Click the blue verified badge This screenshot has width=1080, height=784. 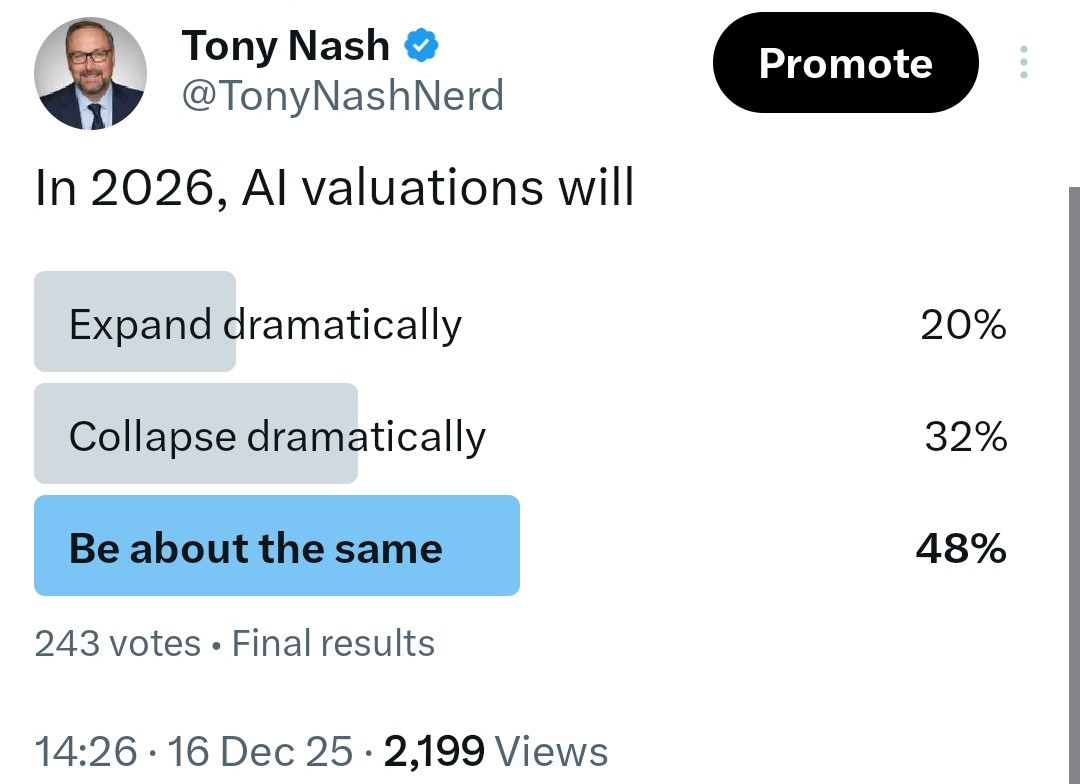pos(420,46)
